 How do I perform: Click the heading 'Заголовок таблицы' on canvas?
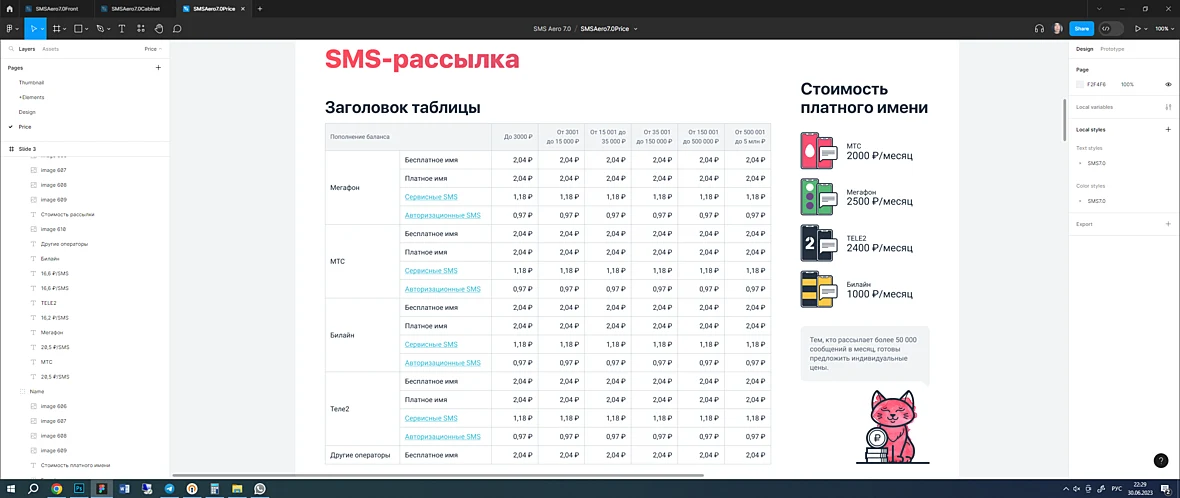[403, 108]
